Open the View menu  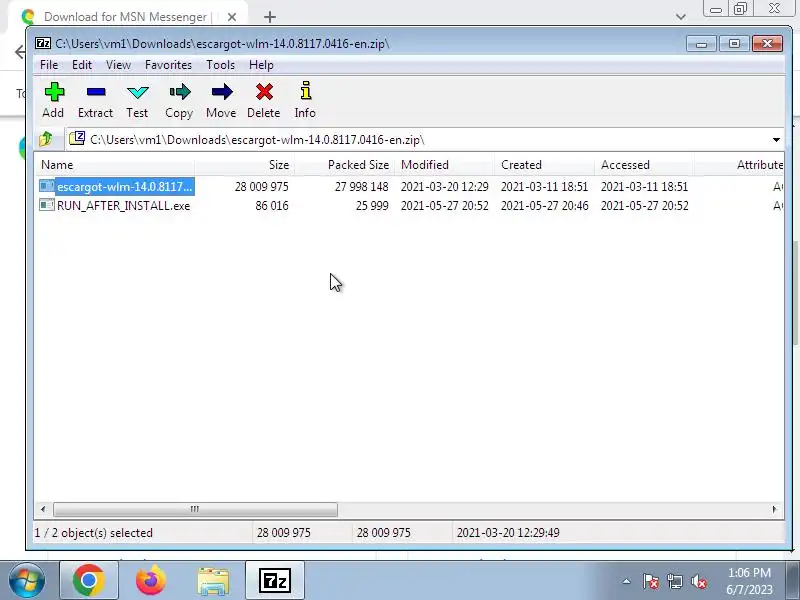tap(118, 65)
